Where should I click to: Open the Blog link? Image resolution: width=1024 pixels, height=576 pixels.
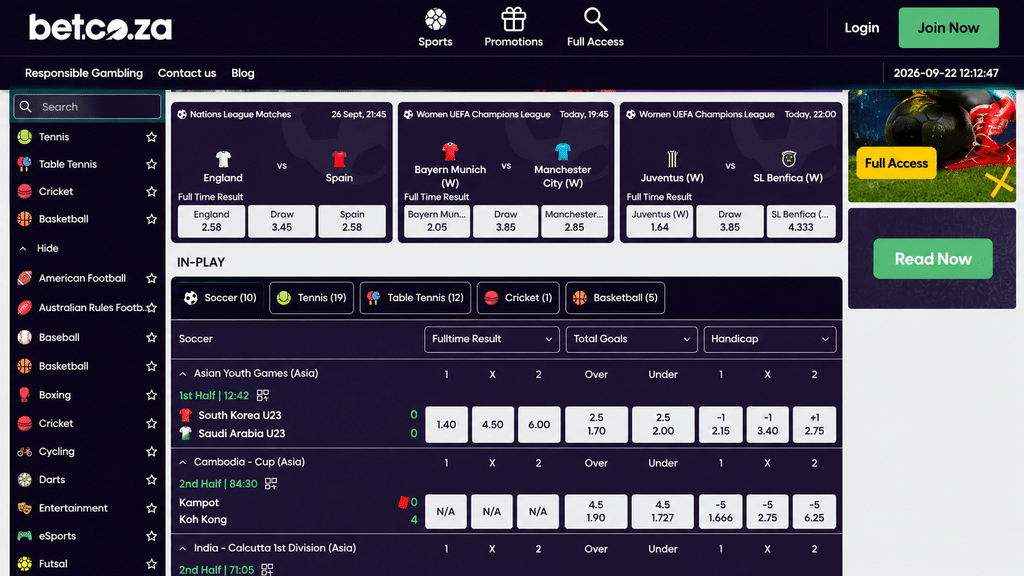[x=243, y=73]
